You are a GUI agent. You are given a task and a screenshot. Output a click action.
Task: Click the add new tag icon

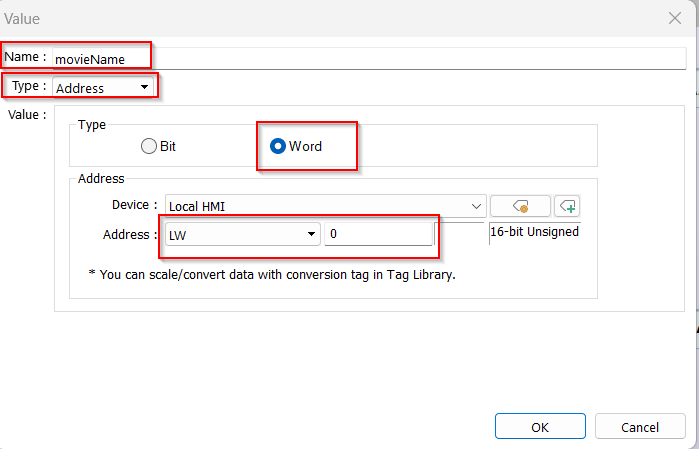[567, 206]
